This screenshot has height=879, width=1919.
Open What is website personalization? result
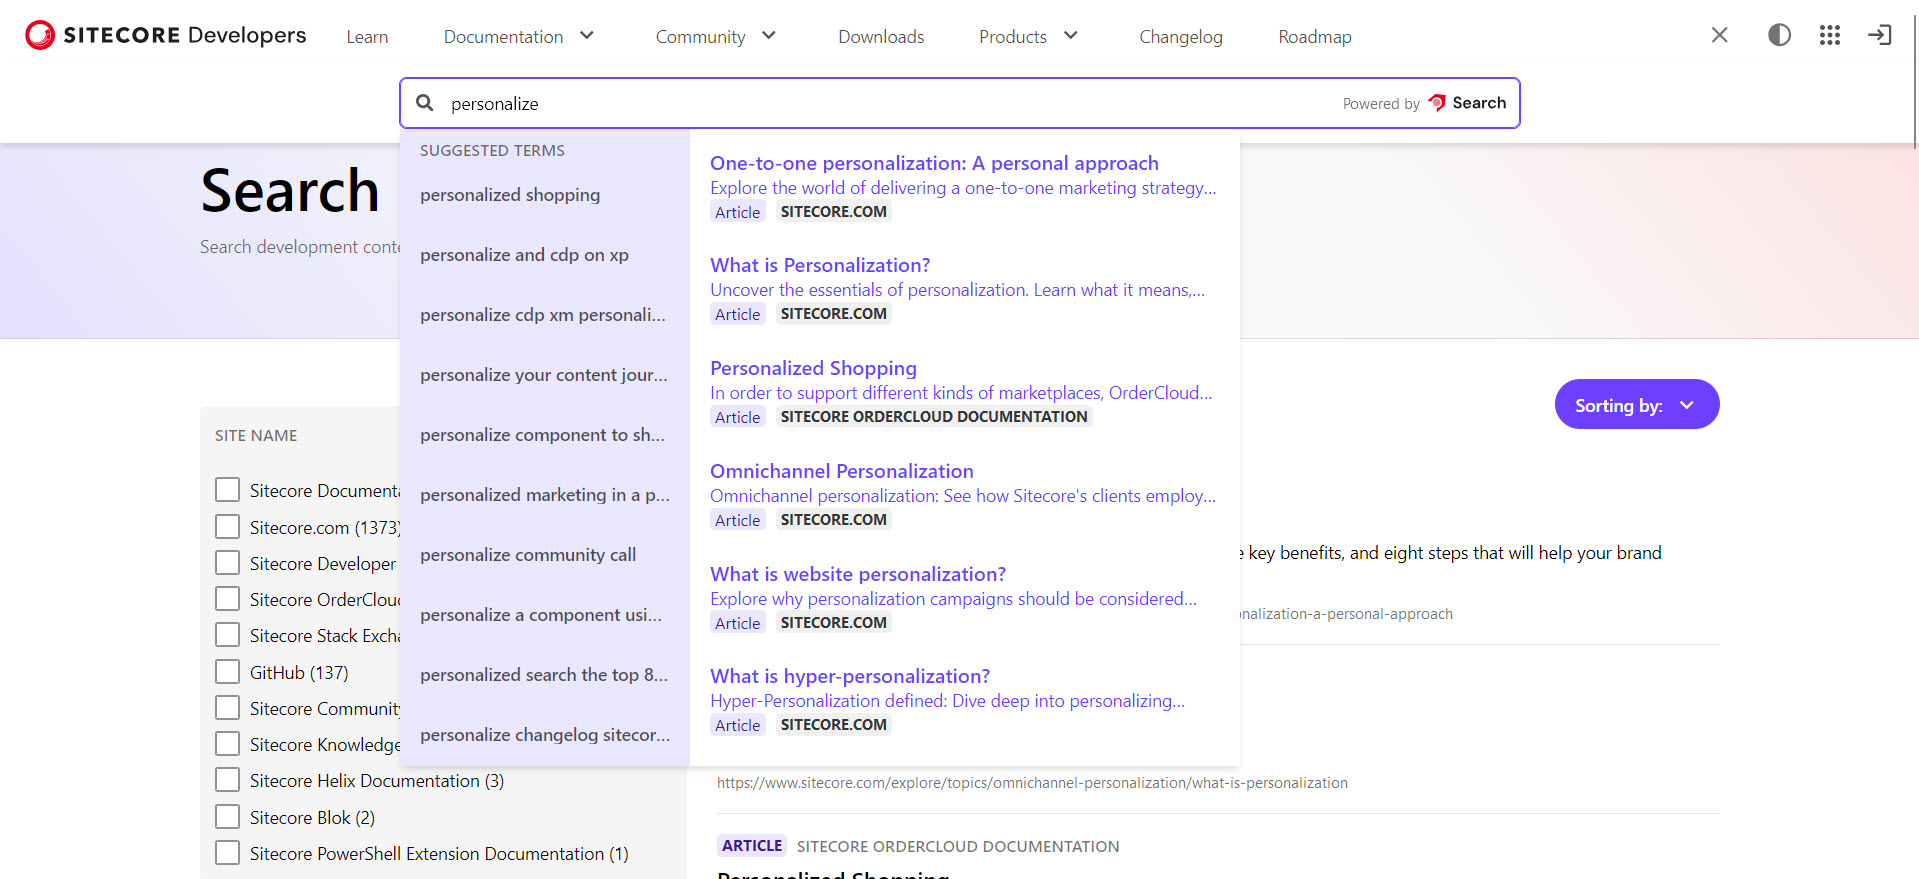point(858,574)
